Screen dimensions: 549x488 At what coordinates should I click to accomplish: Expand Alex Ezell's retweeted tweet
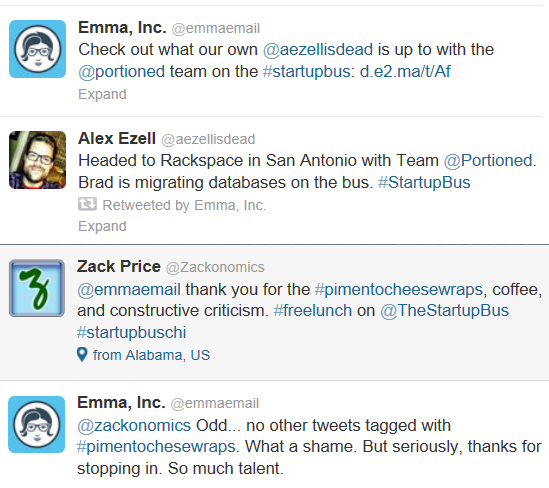click(102, 226)
